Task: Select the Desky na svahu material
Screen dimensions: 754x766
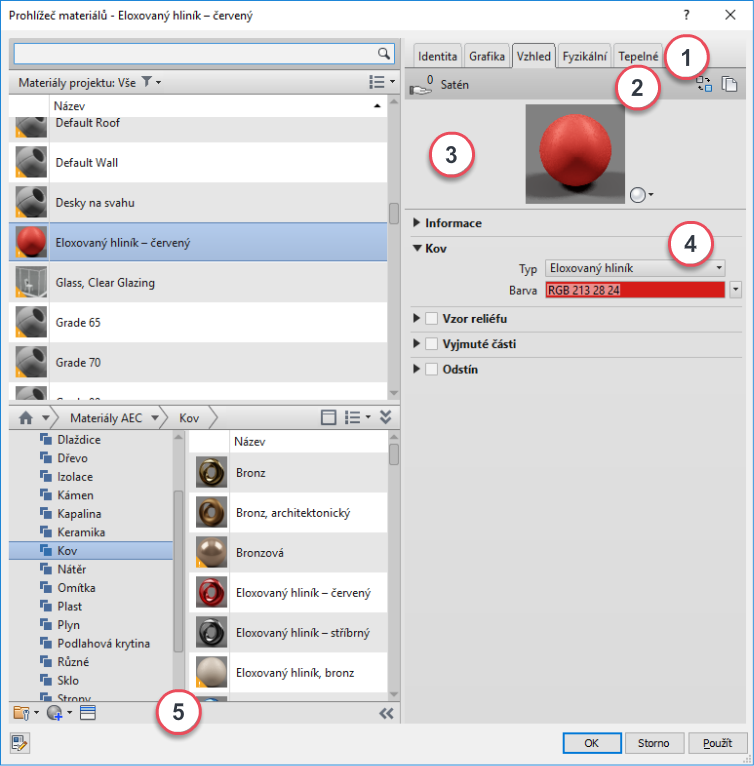Action: [198, 203]
